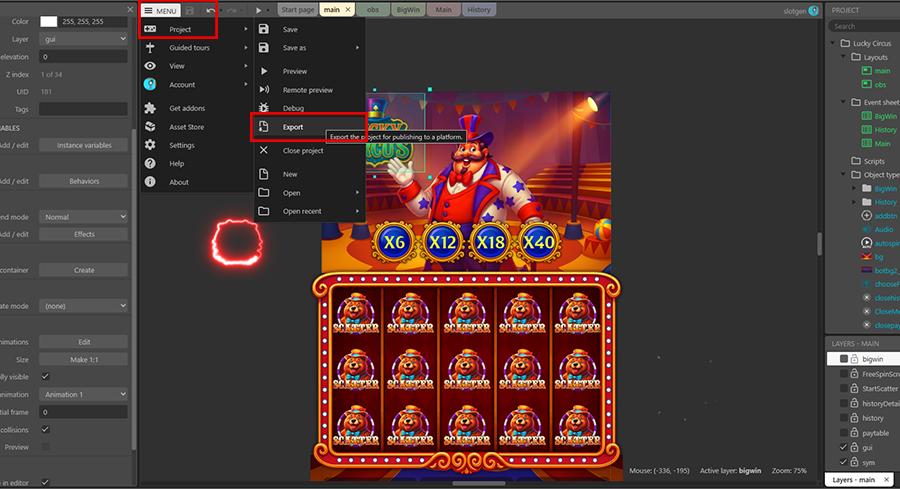
Task: Open the Project submenu
Action: point(180,29)
